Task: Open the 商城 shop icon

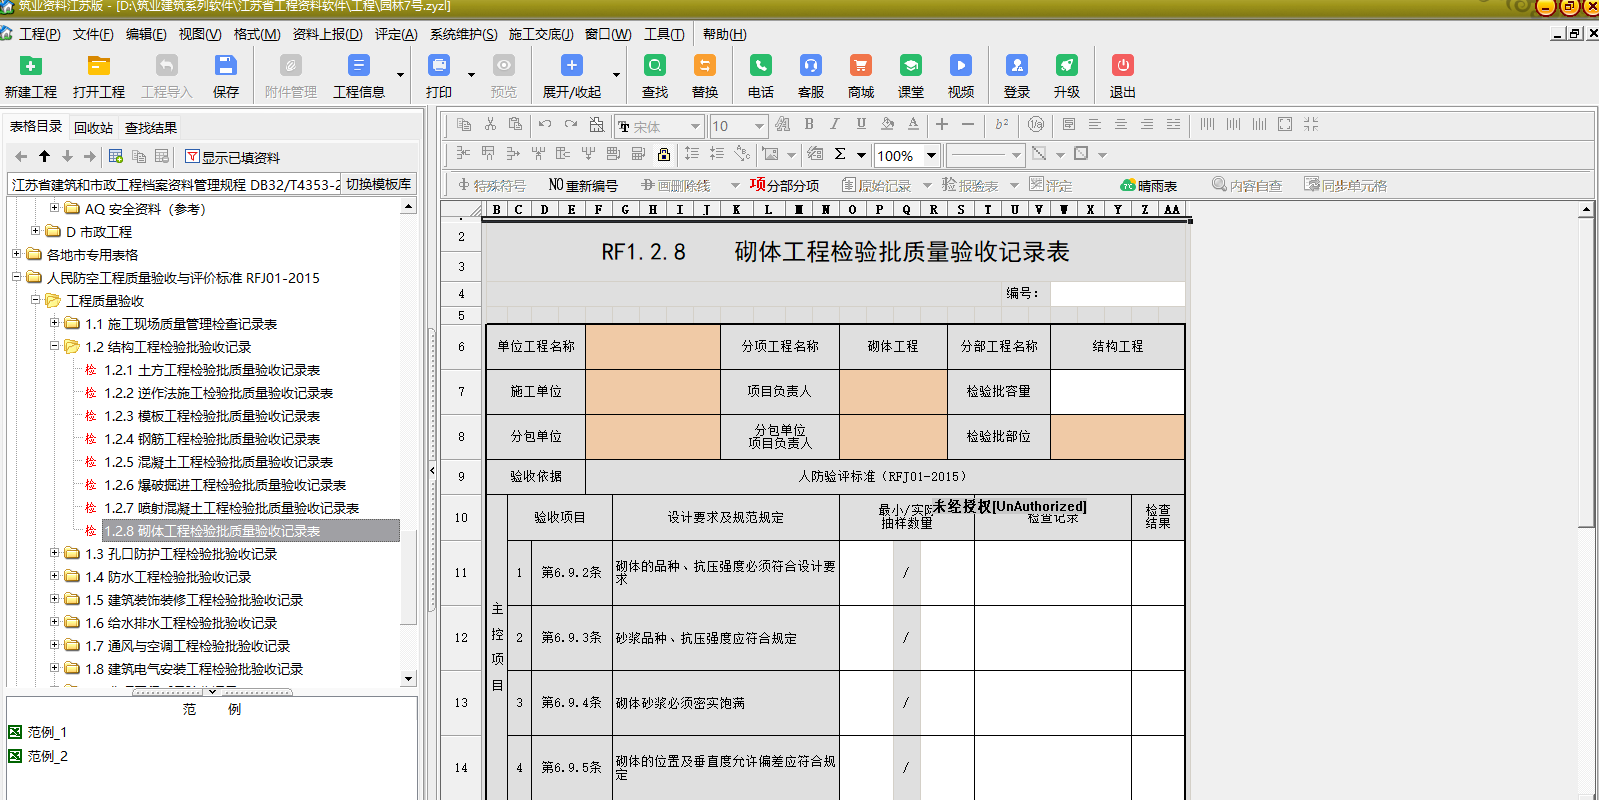Action: click(x=860, y=67)
